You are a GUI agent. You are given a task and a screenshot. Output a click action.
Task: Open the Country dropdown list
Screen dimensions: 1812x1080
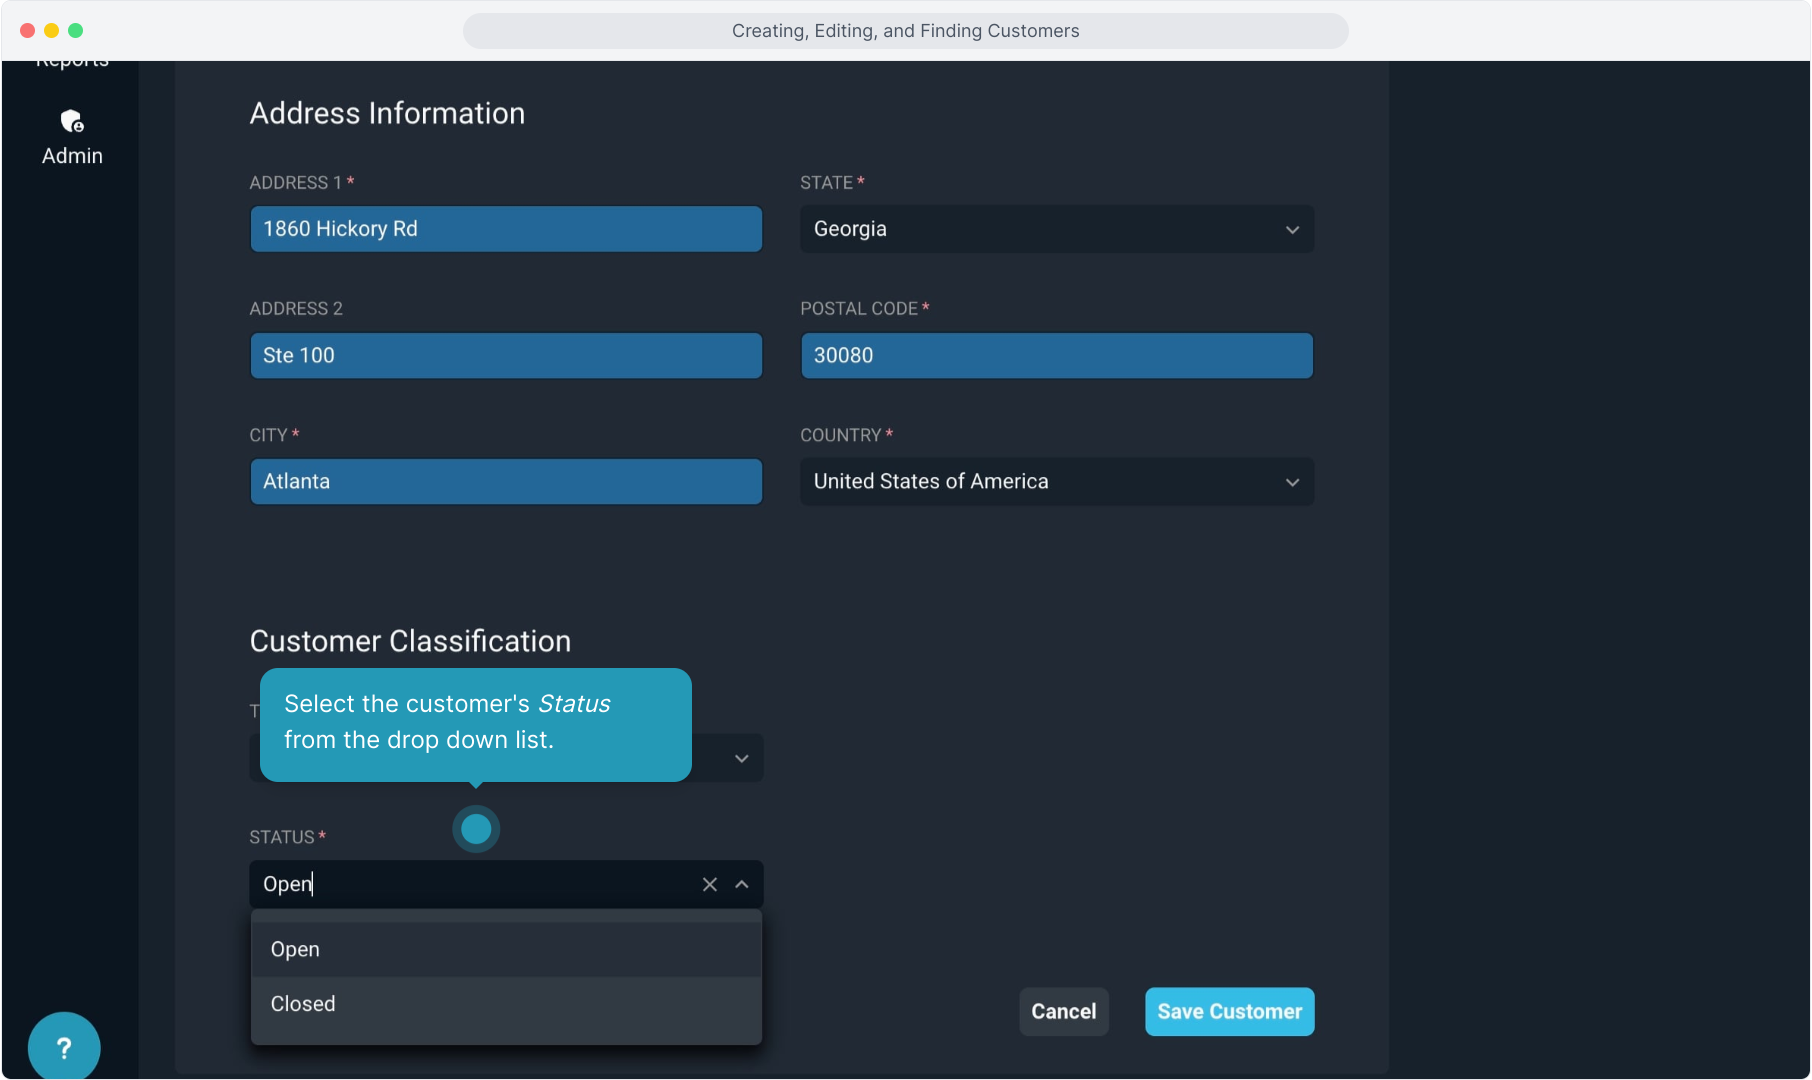point(1056,482)
